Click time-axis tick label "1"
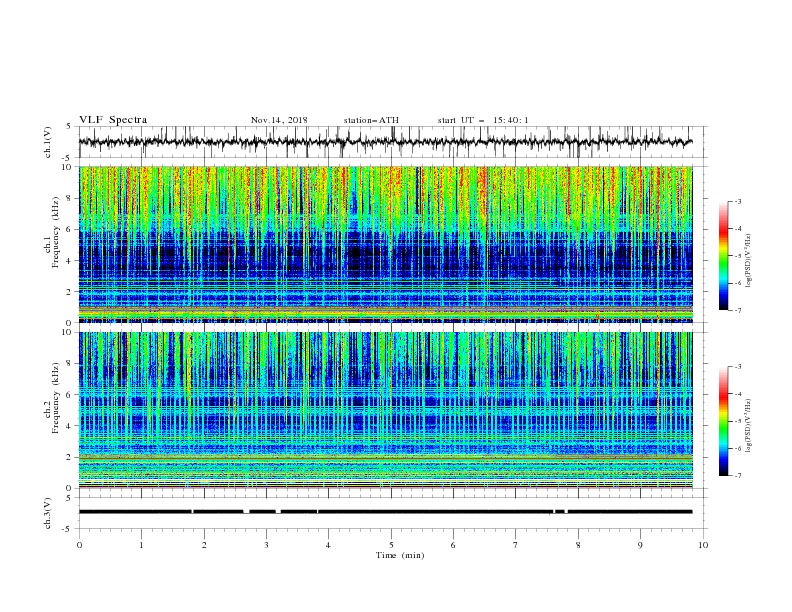The image size is (792, 612). pyautogui.click(x=141, y=545)
